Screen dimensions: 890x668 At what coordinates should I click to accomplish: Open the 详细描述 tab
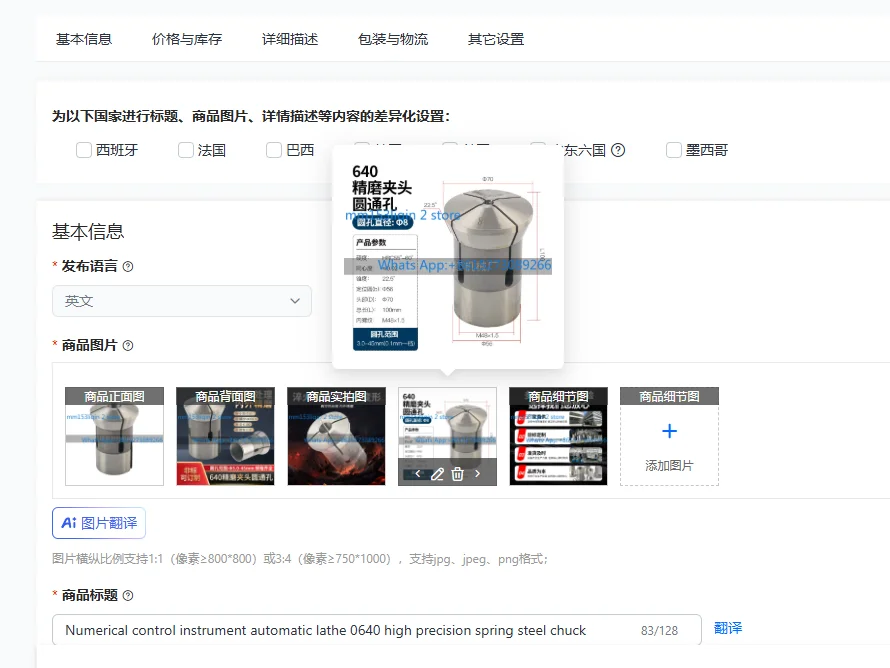coord(290,39)
